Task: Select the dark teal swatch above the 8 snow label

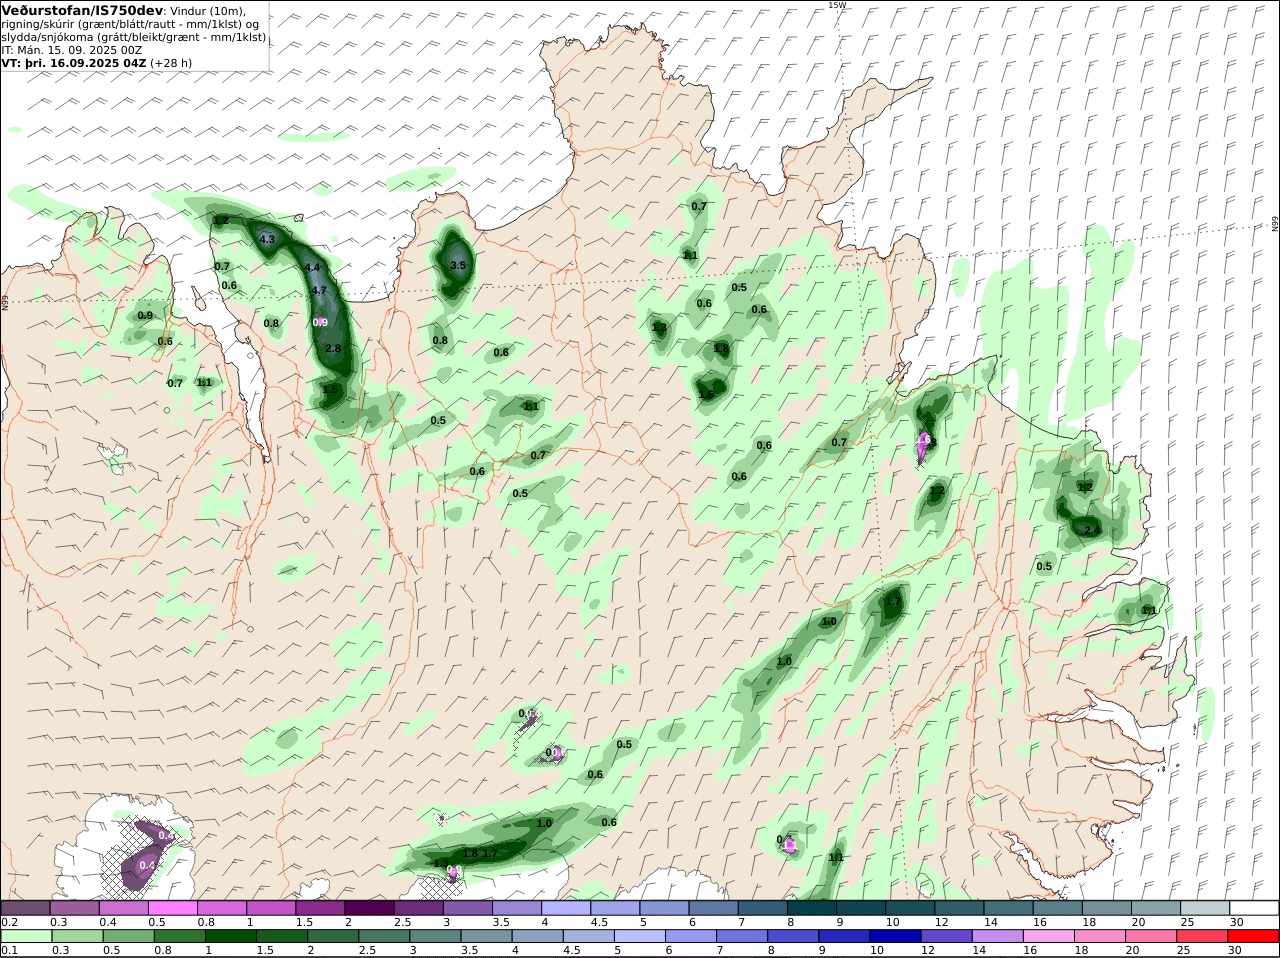Action: tap(812, 908)
